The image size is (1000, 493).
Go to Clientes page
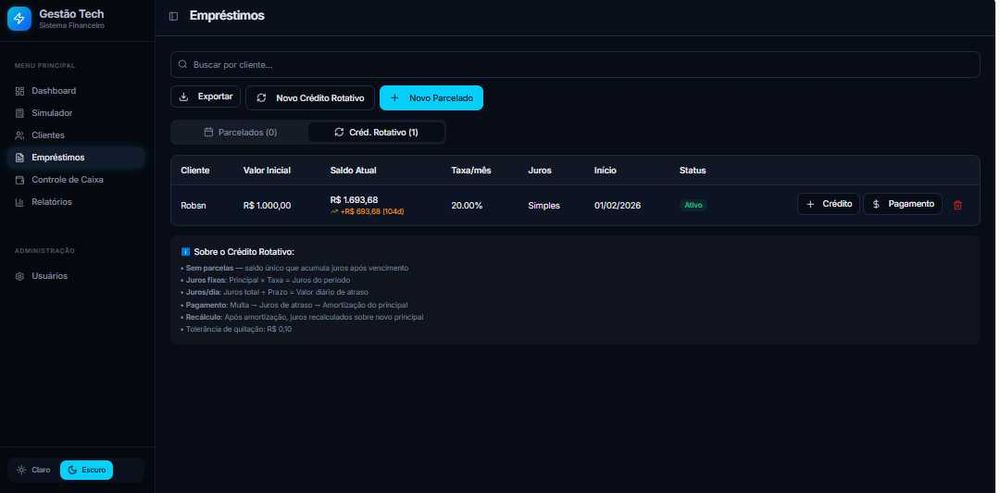[76, 136]
